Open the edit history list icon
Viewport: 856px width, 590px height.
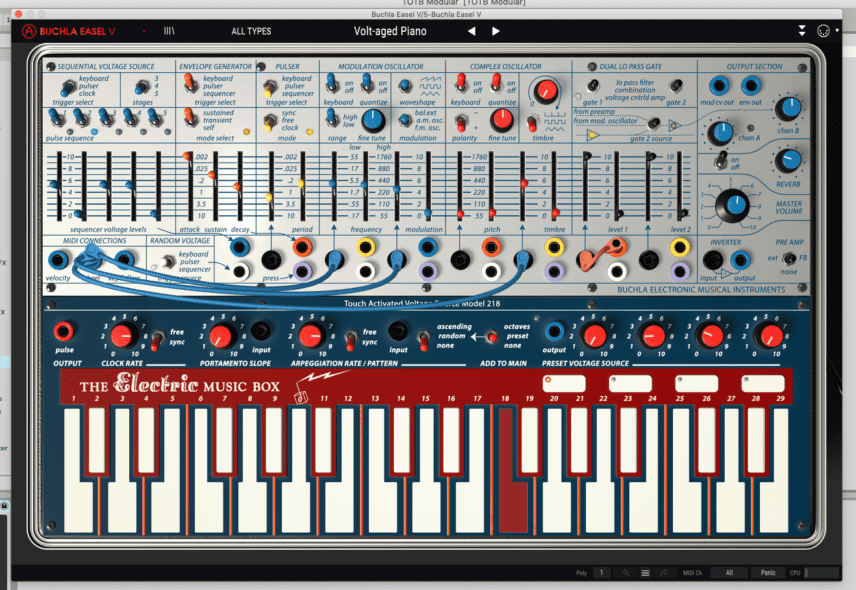tap(645, 573)
